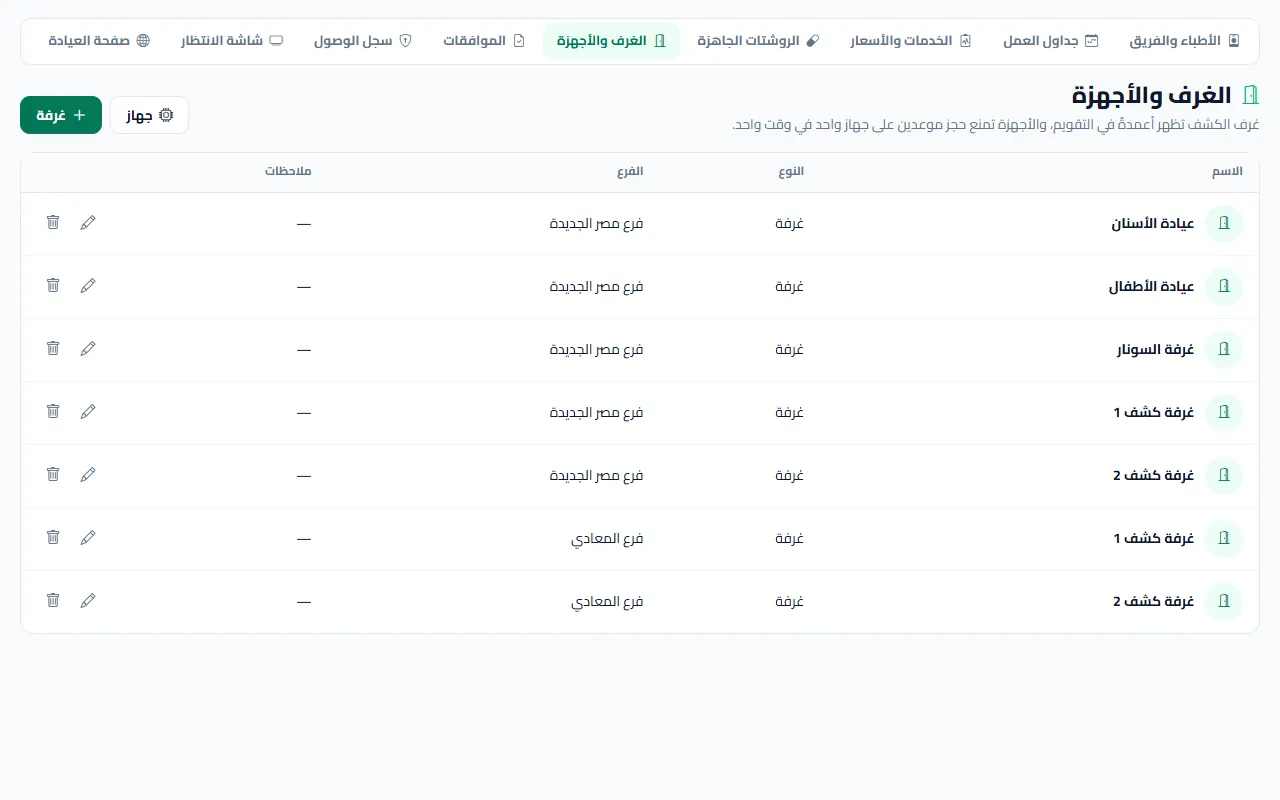Click the room name عيادة الأسنان
This screenshot has width=1280, height=800.
tap(1153, 224)
